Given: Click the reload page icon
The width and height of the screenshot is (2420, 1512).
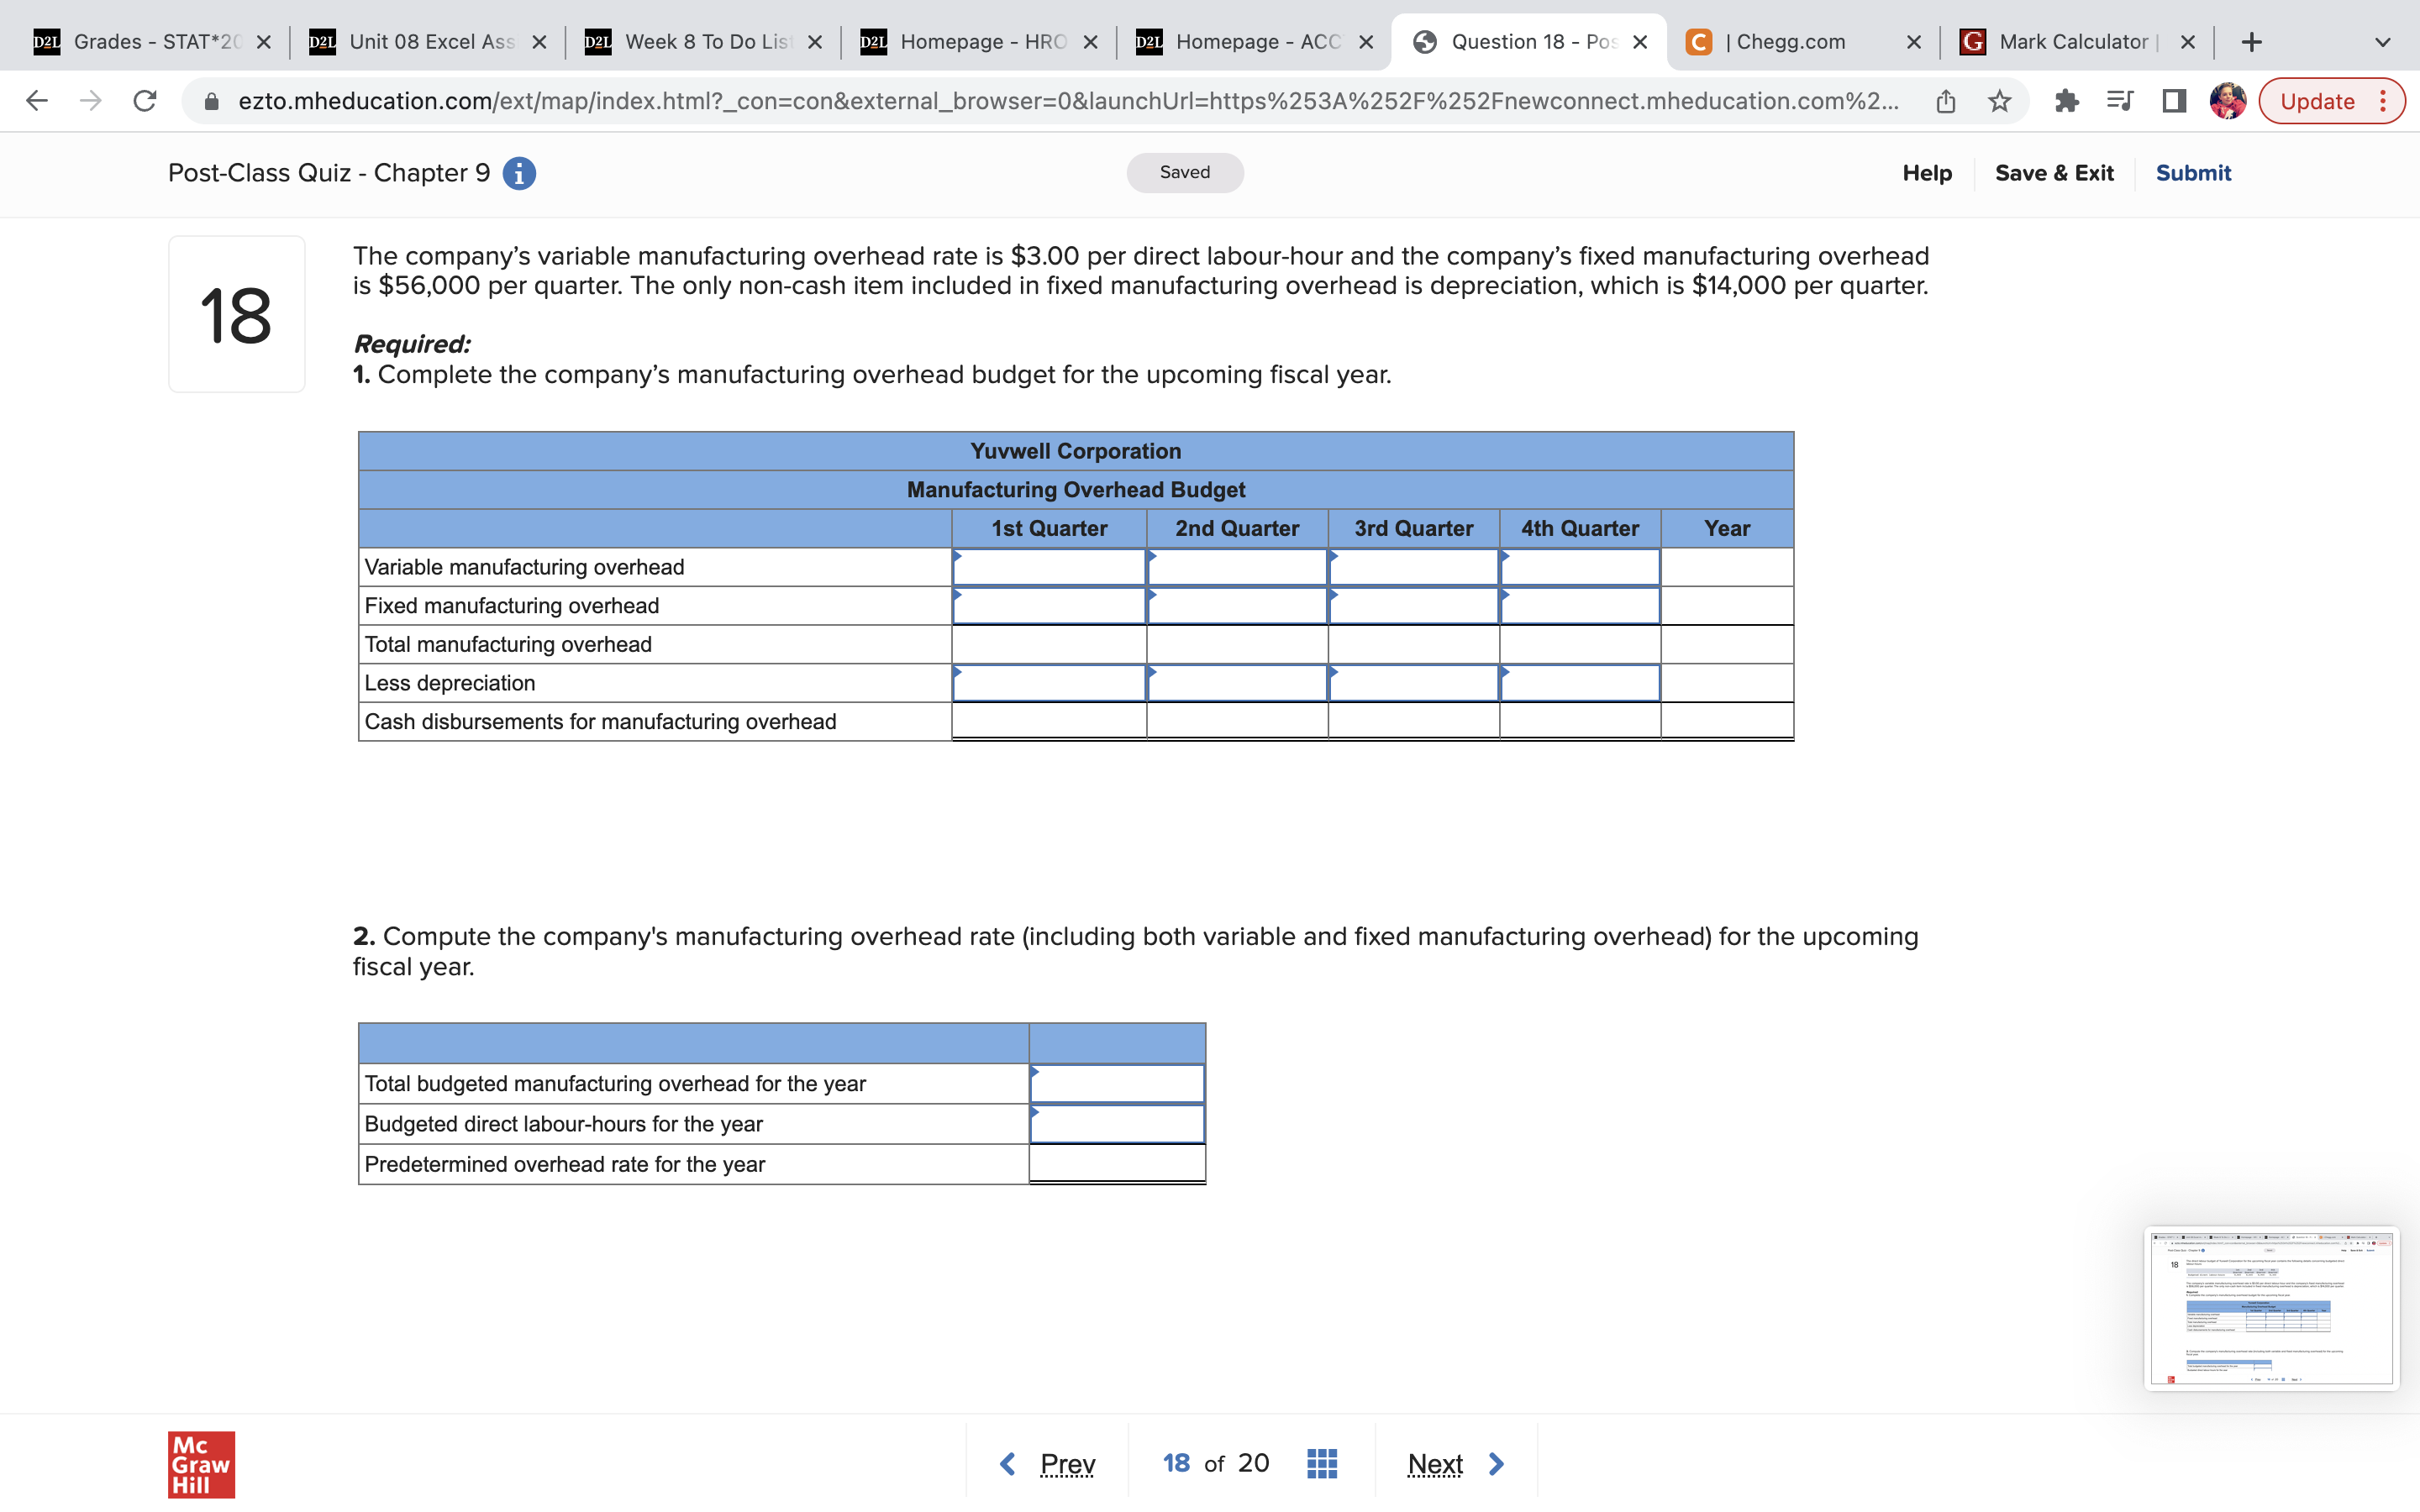Looking at the screenshot, I should [x=144, y=100].
